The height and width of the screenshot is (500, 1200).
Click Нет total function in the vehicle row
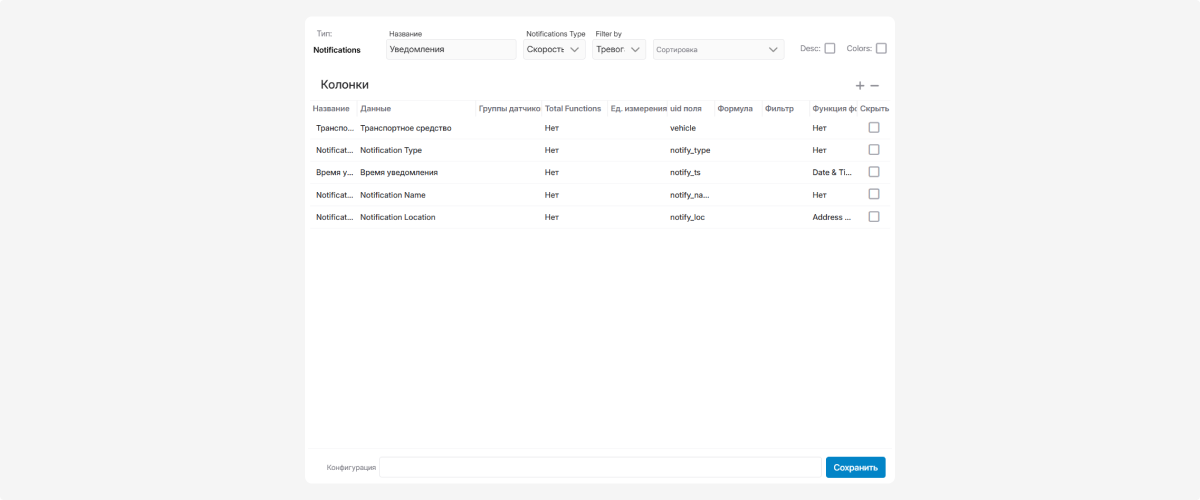552,128
